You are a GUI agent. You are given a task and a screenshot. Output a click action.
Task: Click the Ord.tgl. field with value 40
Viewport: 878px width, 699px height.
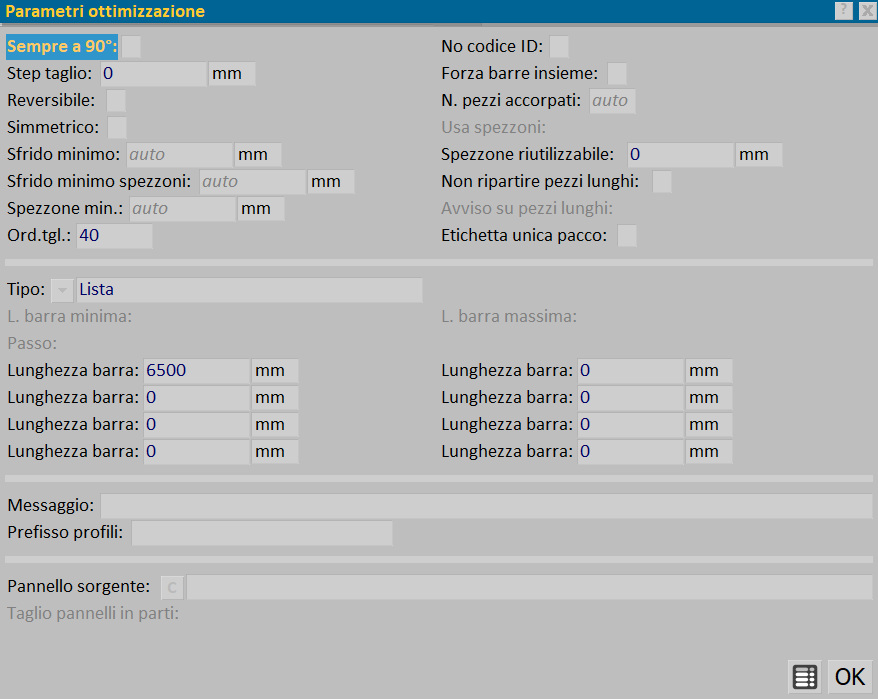[x=114, y=236]
